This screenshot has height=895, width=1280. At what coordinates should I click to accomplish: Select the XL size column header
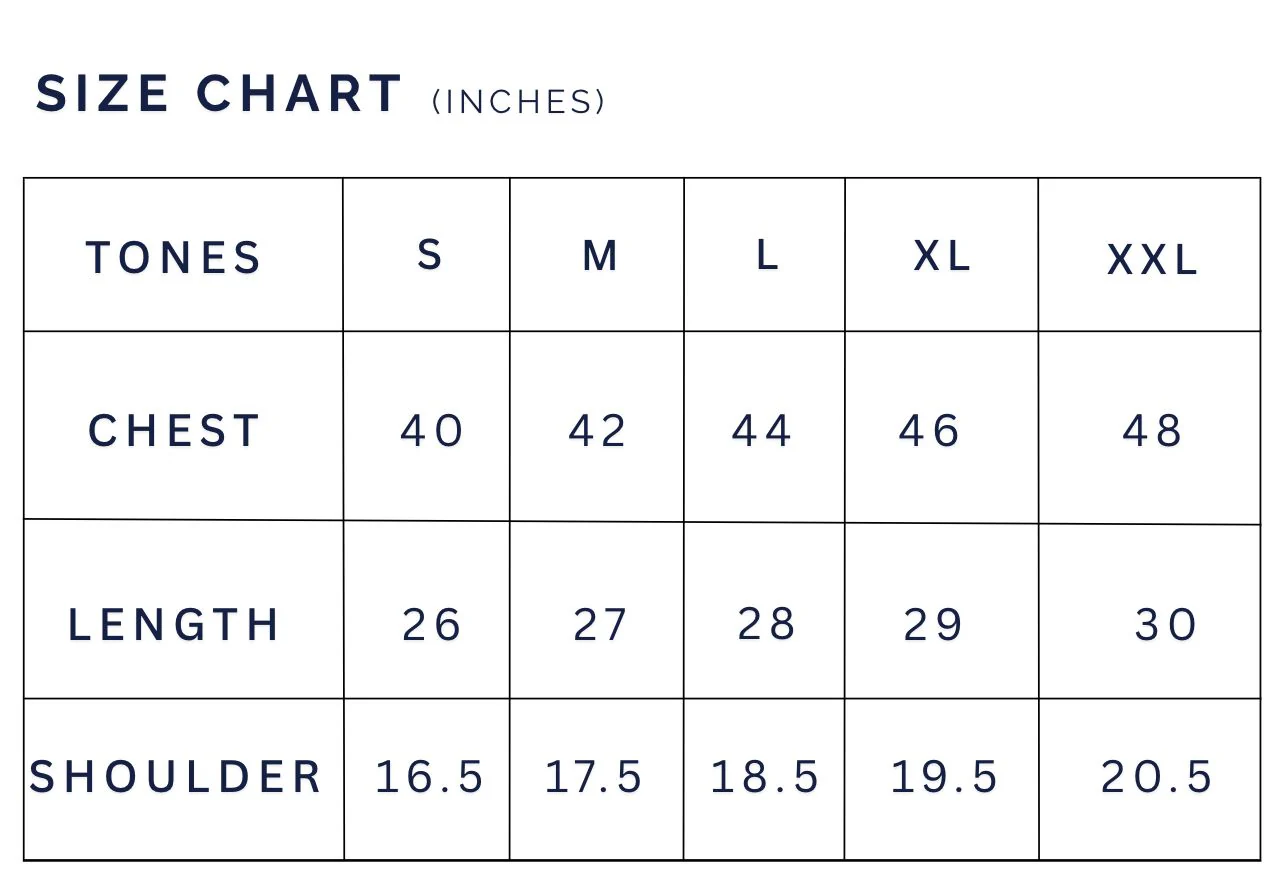(942, 257)
